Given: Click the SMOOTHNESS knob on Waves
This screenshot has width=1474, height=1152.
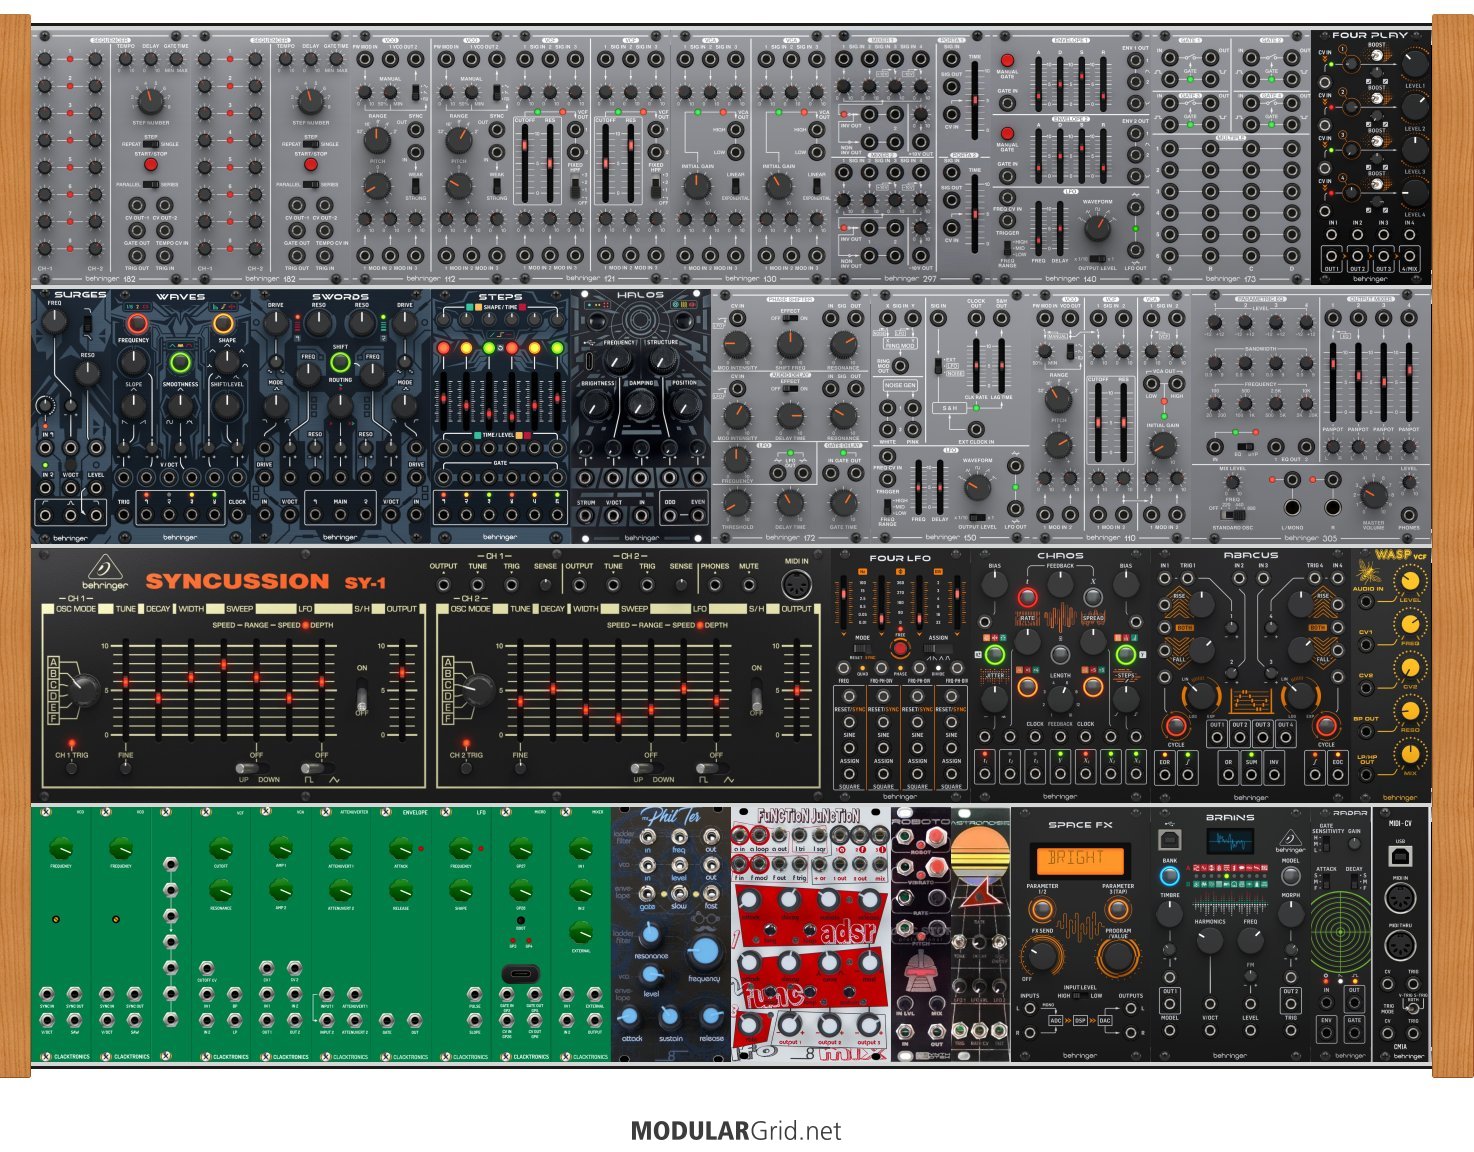Looking at the screenshot, I should pyautogui.click(x=180, y=405).
